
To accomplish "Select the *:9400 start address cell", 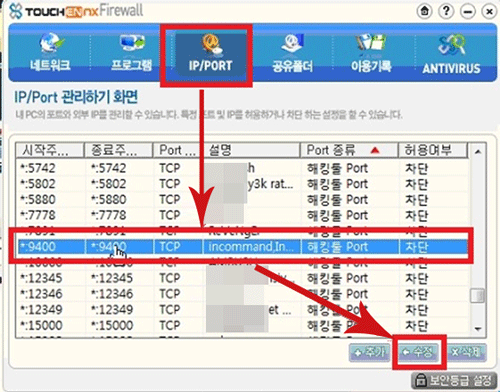I will 51,247.
